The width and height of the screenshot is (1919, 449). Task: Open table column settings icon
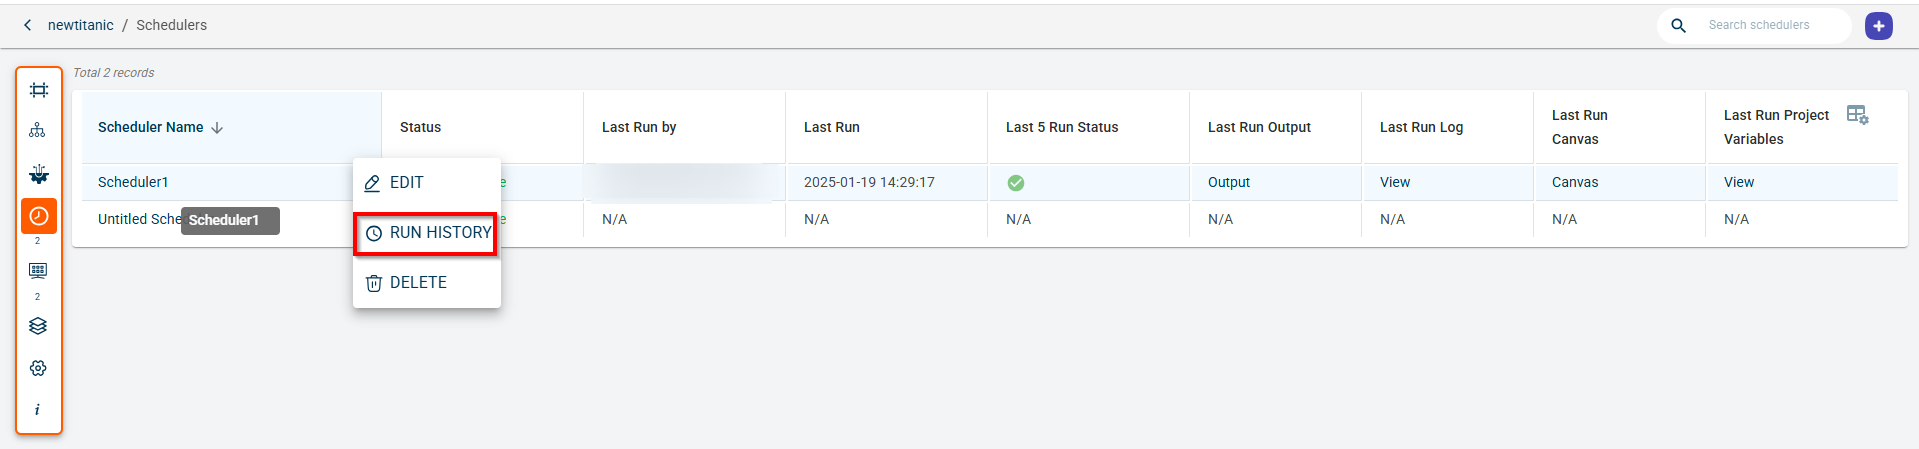[1857, 115]
